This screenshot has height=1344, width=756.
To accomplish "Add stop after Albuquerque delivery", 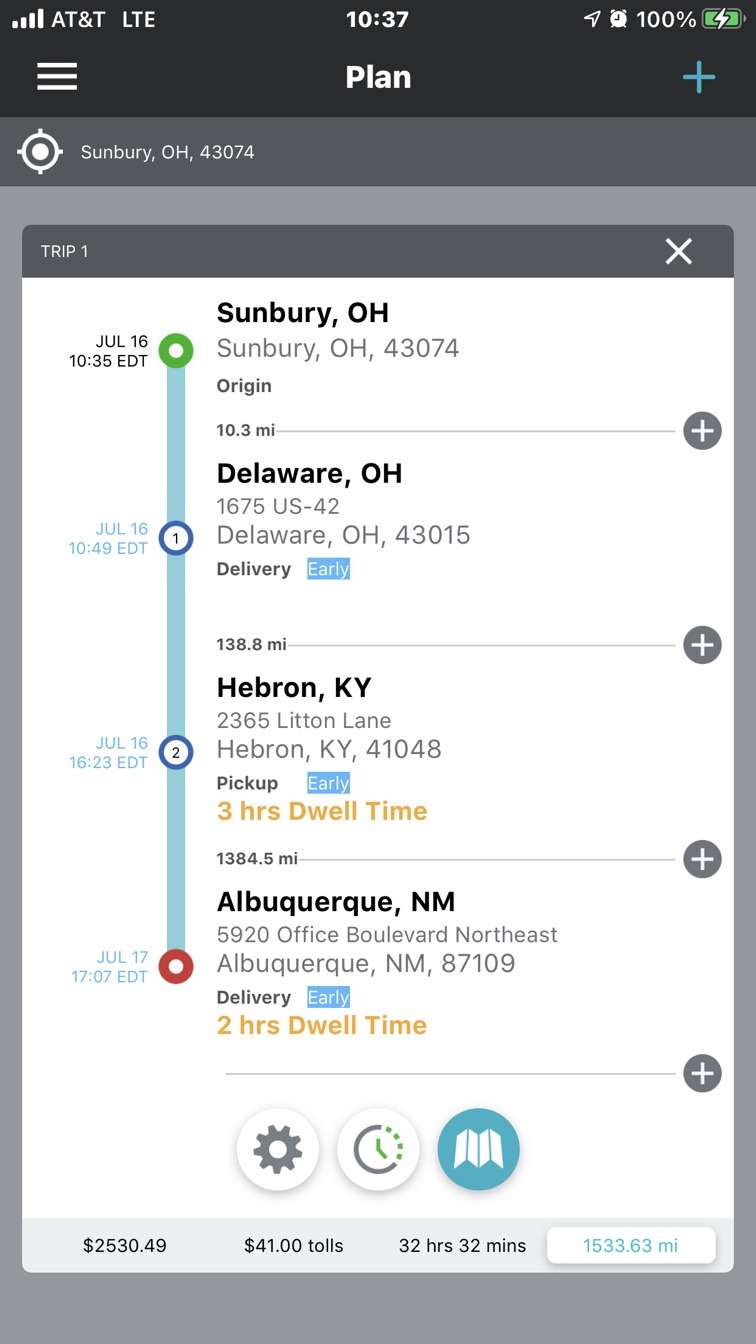I will (x=702, y=1073).
